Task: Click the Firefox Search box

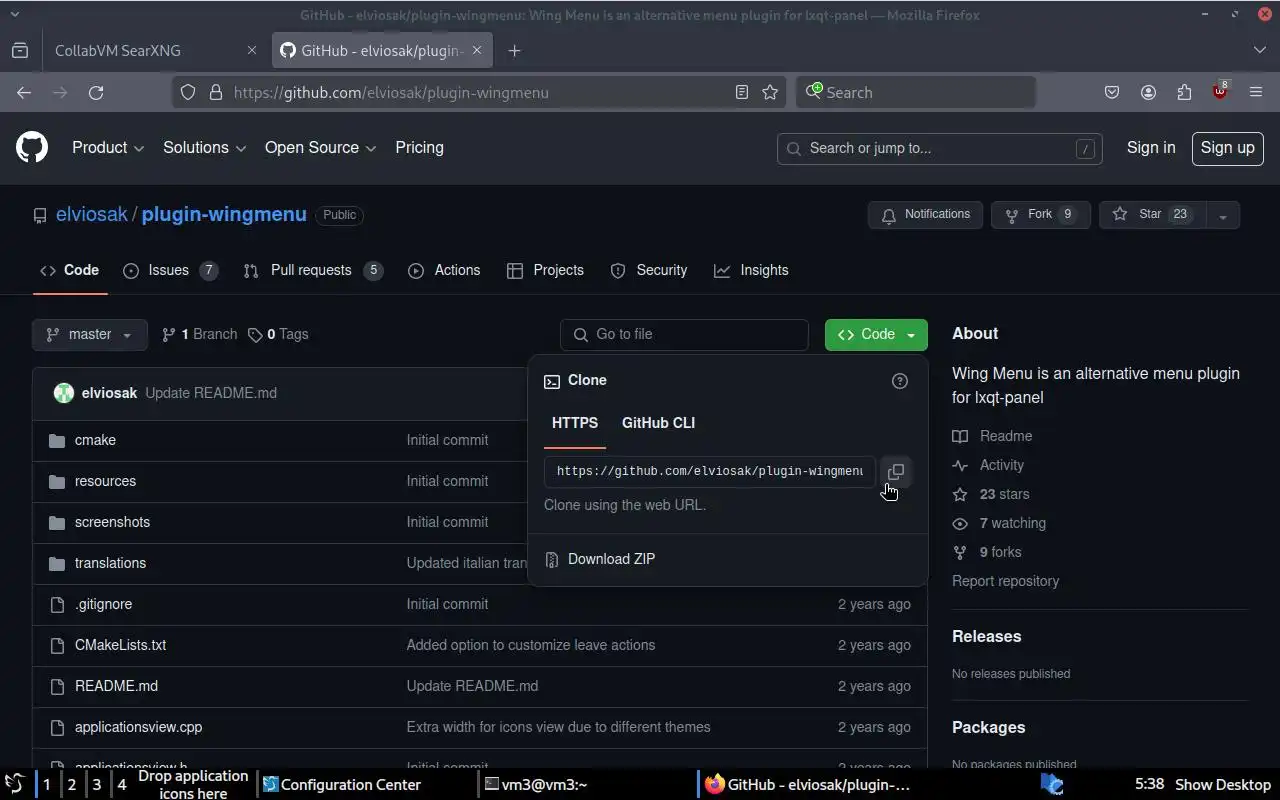Action: [x=916, y=92]
